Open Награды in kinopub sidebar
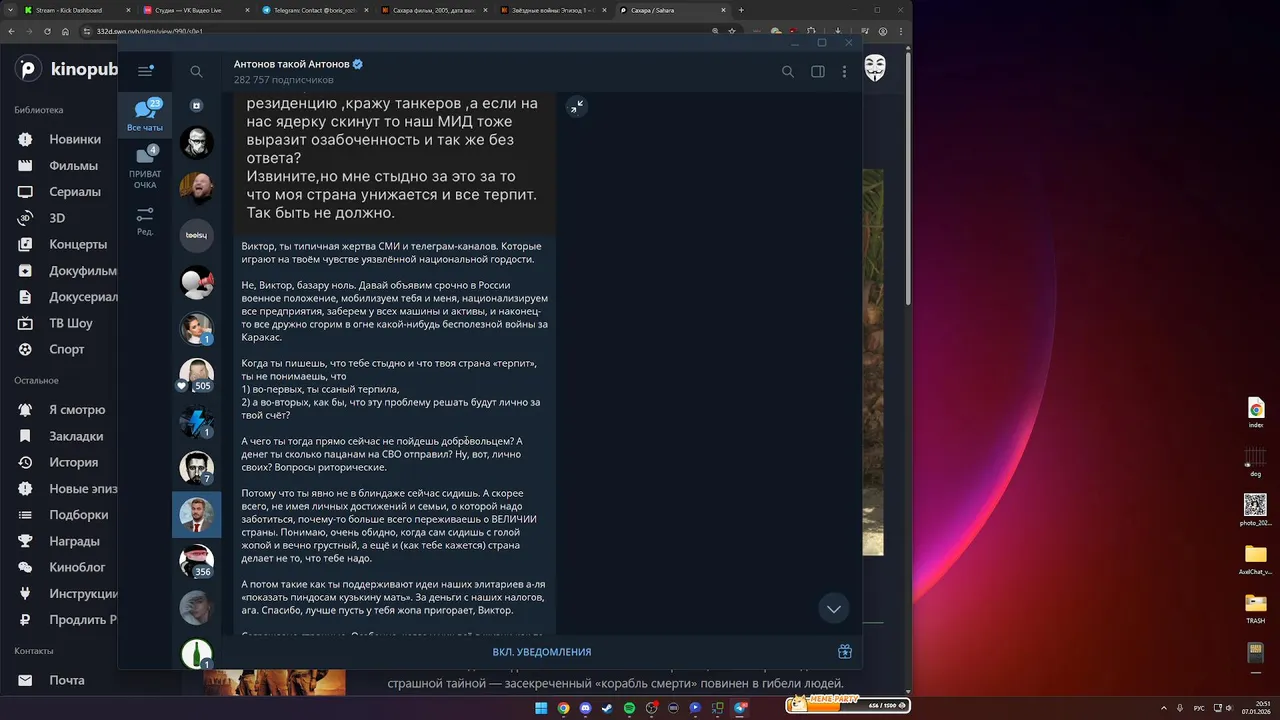Viewport: 1280px width, 720px height. click(x=75, y=541)
